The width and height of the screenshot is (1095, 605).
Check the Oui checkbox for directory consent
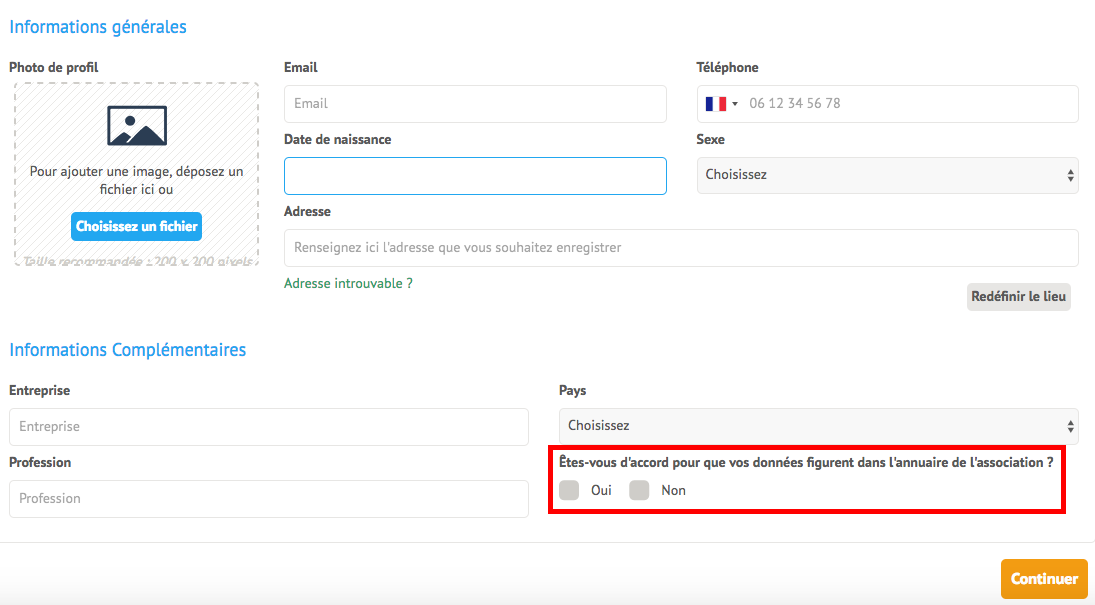tap(569, 490)
